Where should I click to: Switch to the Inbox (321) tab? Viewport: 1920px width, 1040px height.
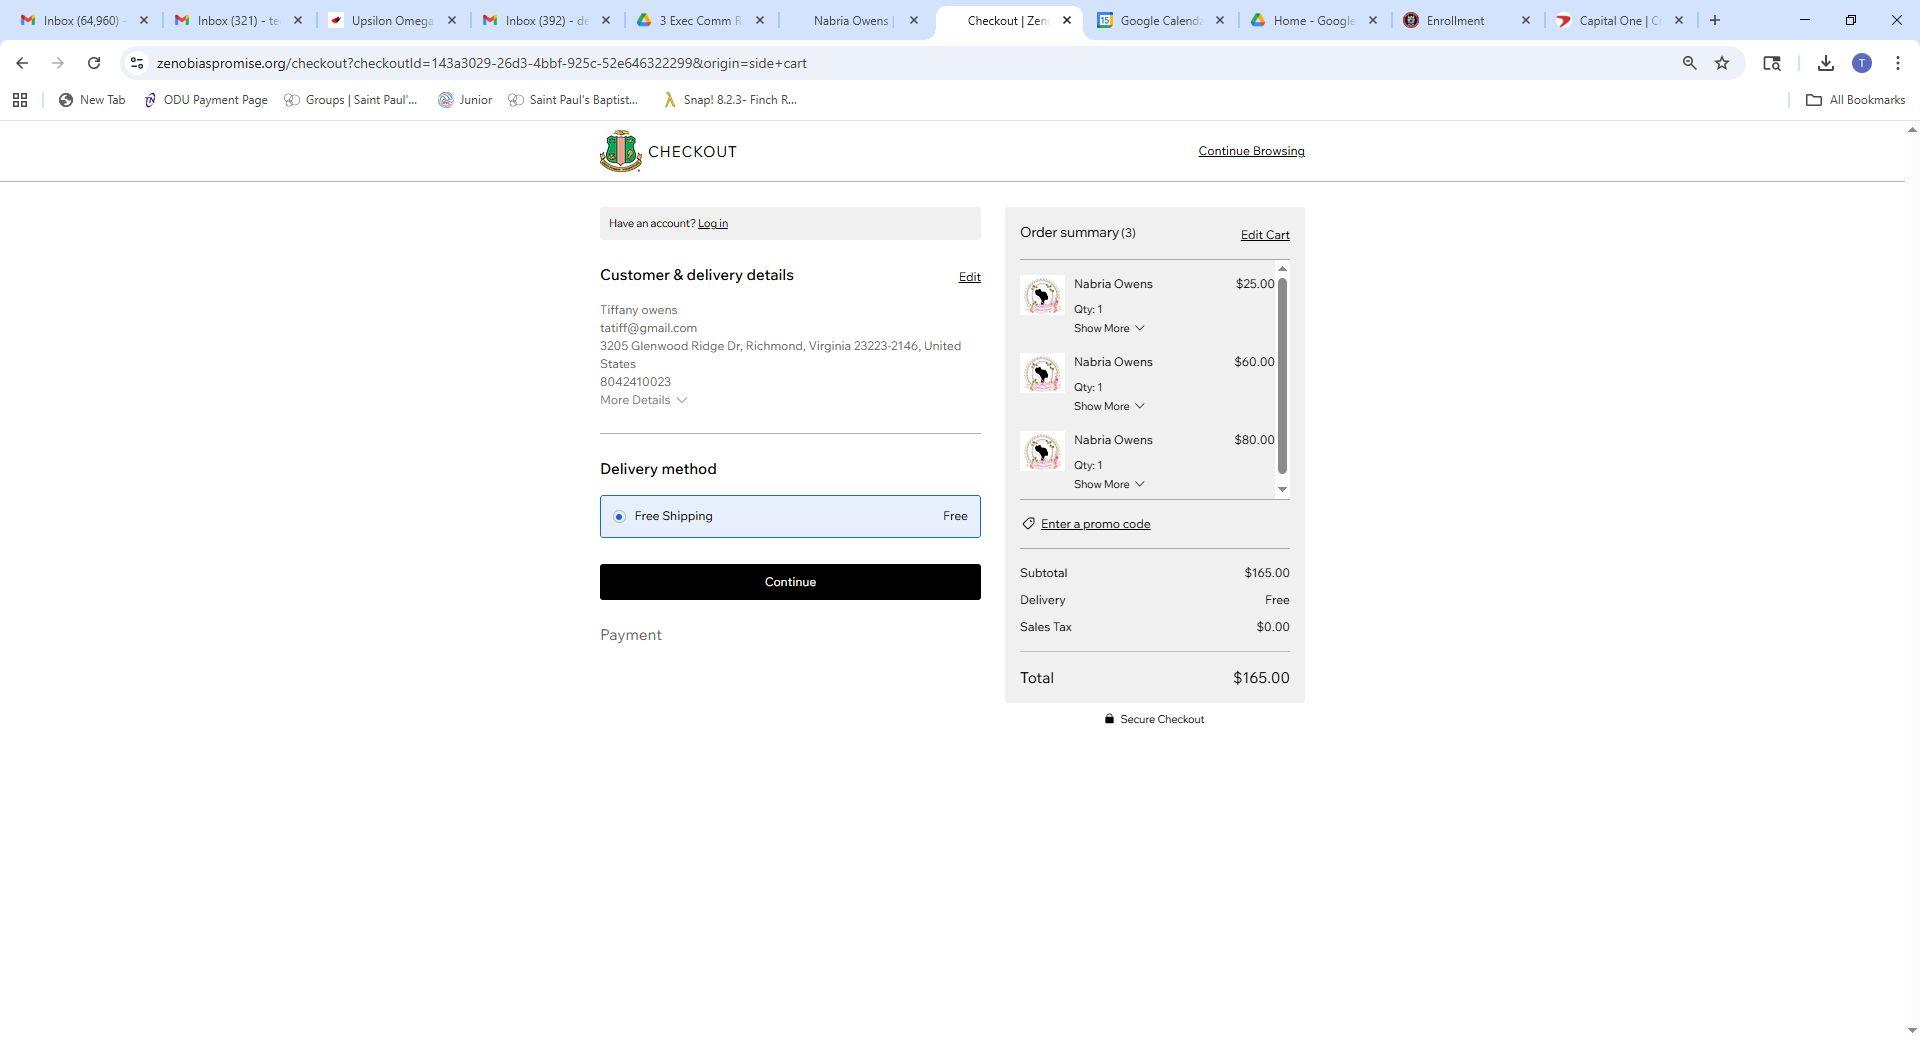pyautogui.click(x=238, y=20)
